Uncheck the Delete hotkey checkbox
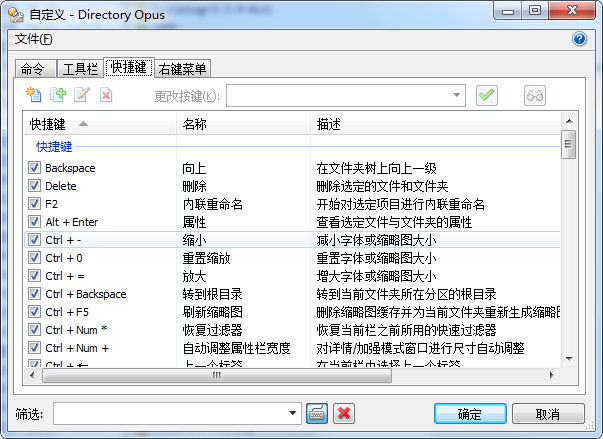The width and height of the screenshot is (603, 439). (34, 185)
